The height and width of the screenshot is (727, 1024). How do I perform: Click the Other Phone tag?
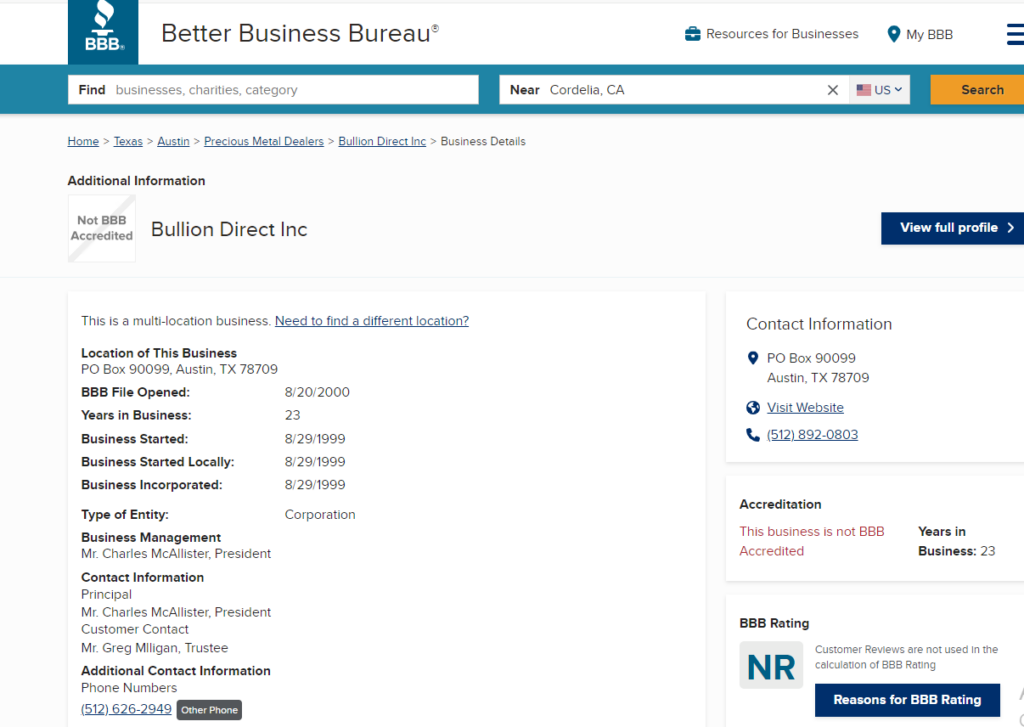tap(209, 710)
